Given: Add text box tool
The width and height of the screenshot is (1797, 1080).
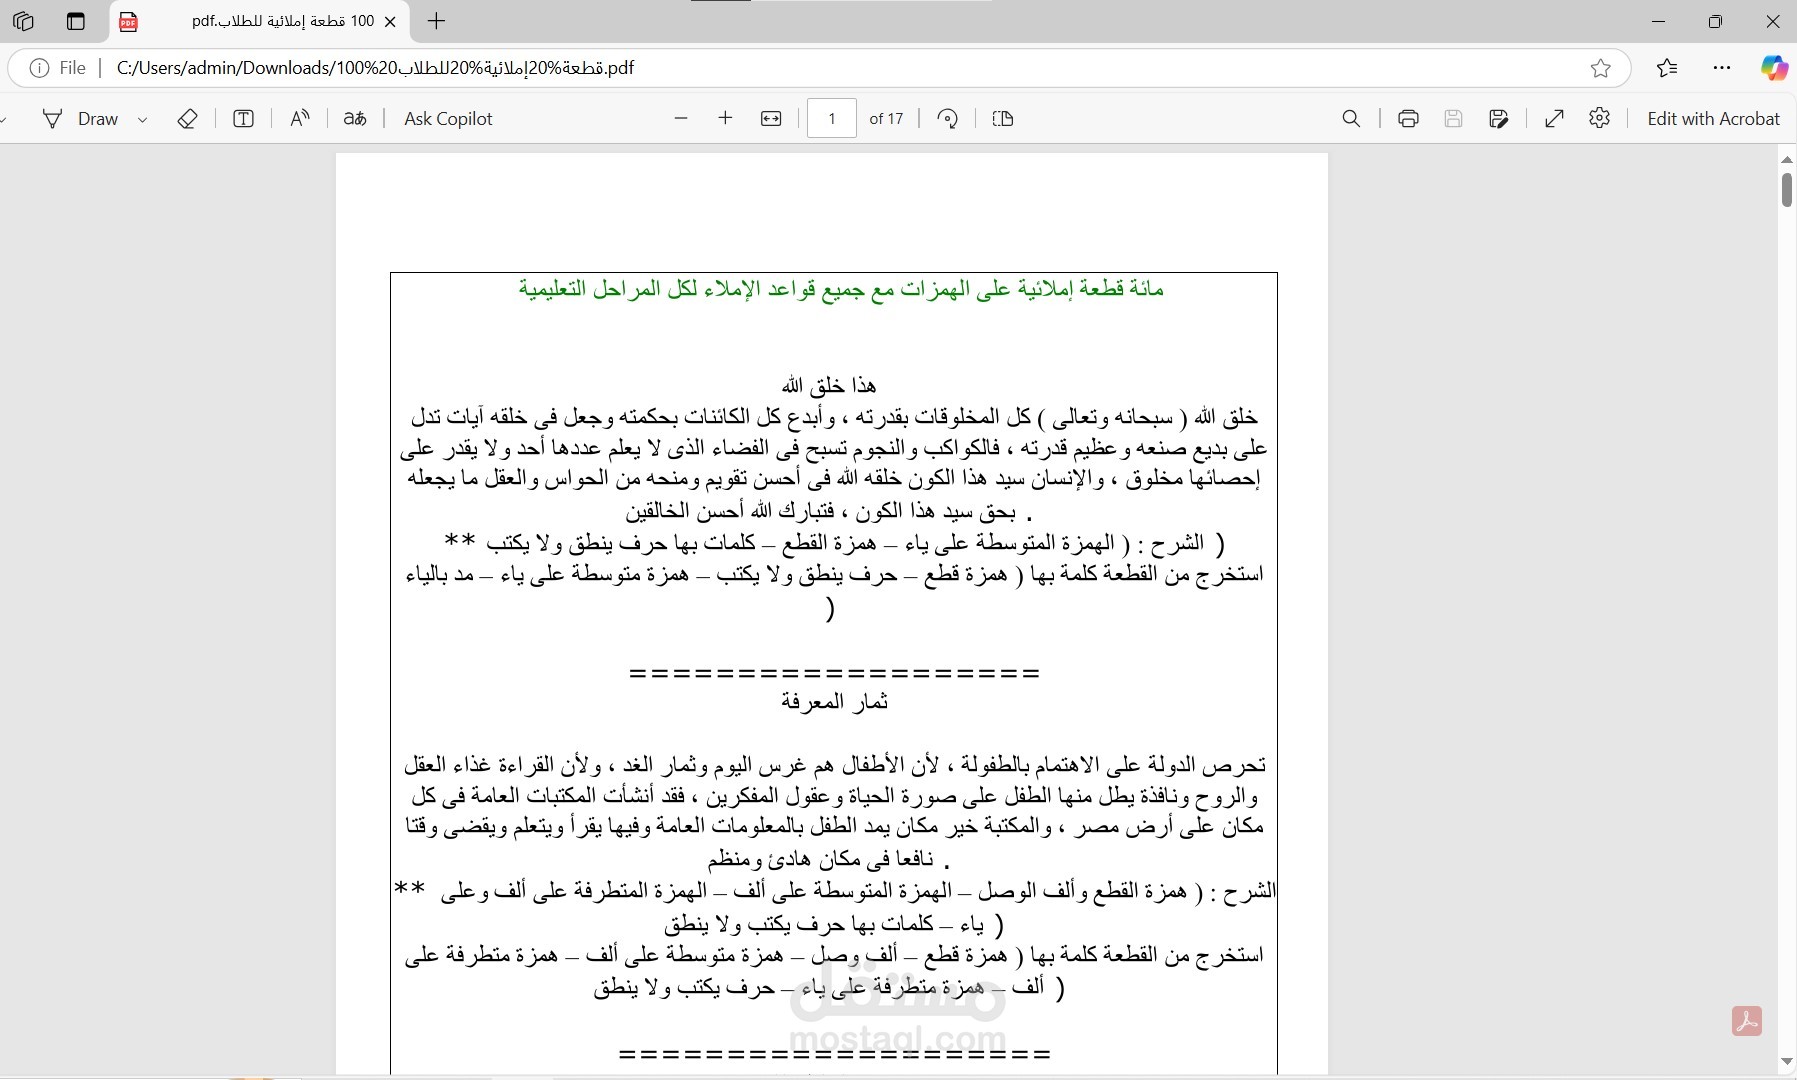Looking at the screenshot, I should click(243, 119).
